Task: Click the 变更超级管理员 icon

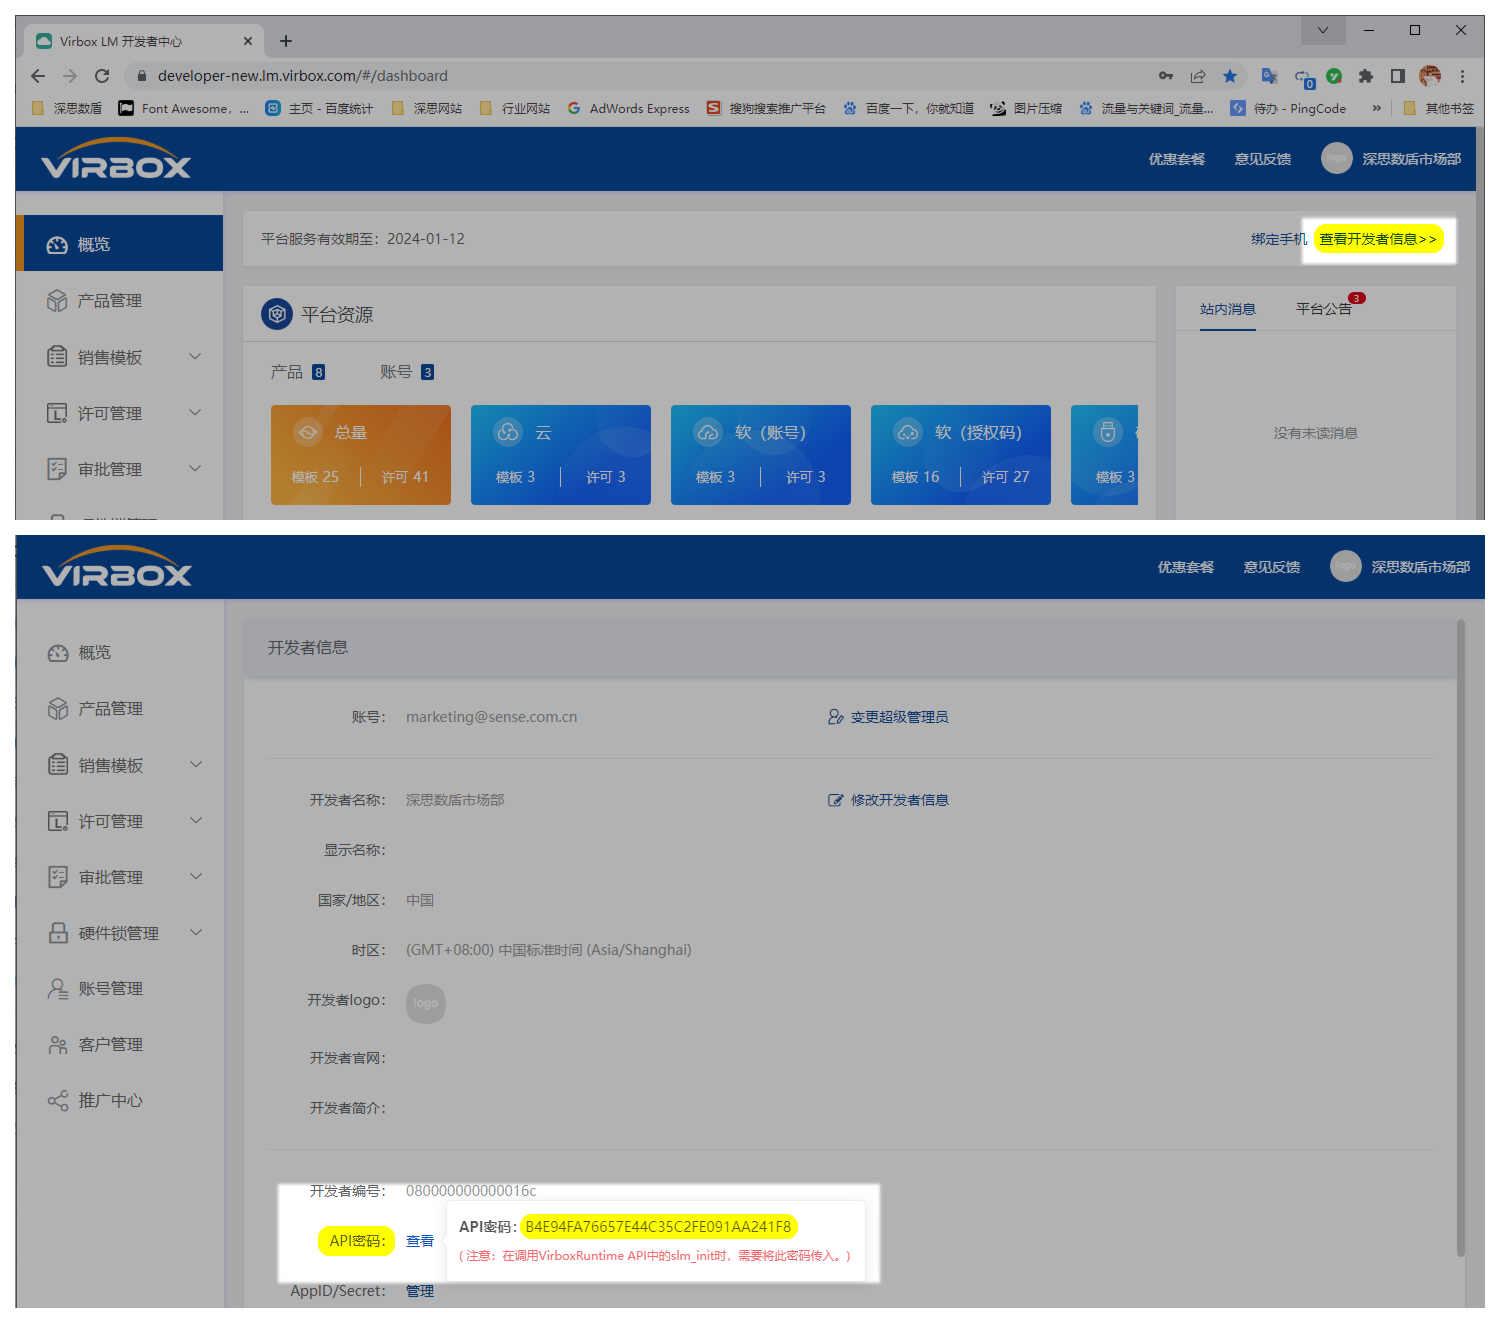Action: coord(836,717)
